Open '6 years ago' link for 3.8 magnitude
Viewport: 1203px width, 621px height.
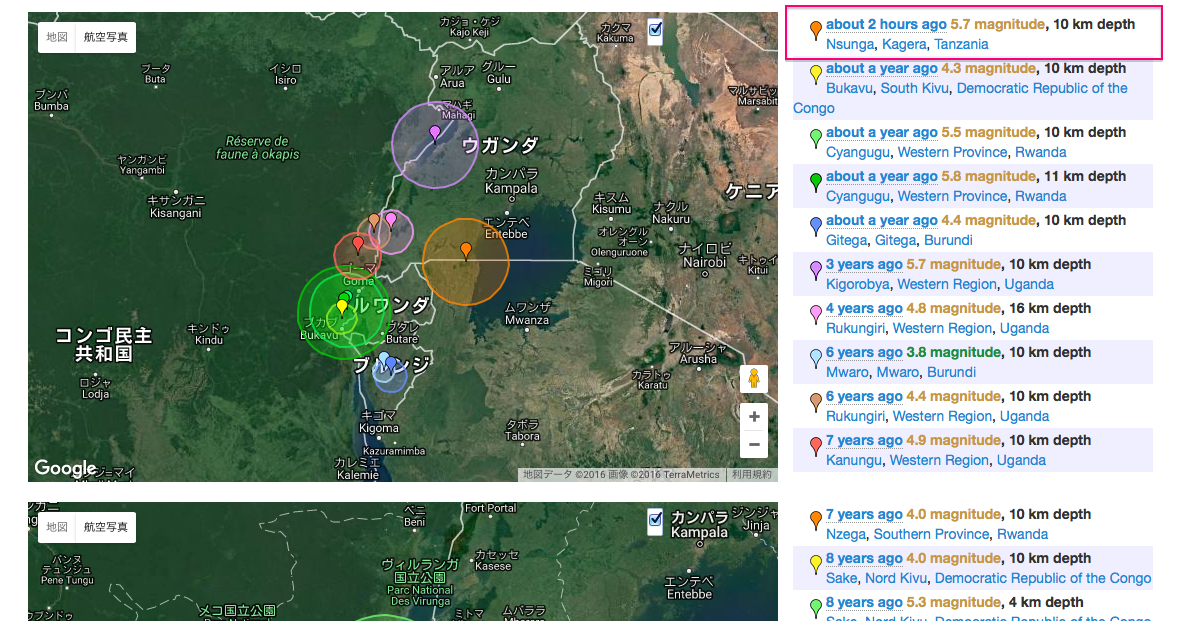click(864, 352)
